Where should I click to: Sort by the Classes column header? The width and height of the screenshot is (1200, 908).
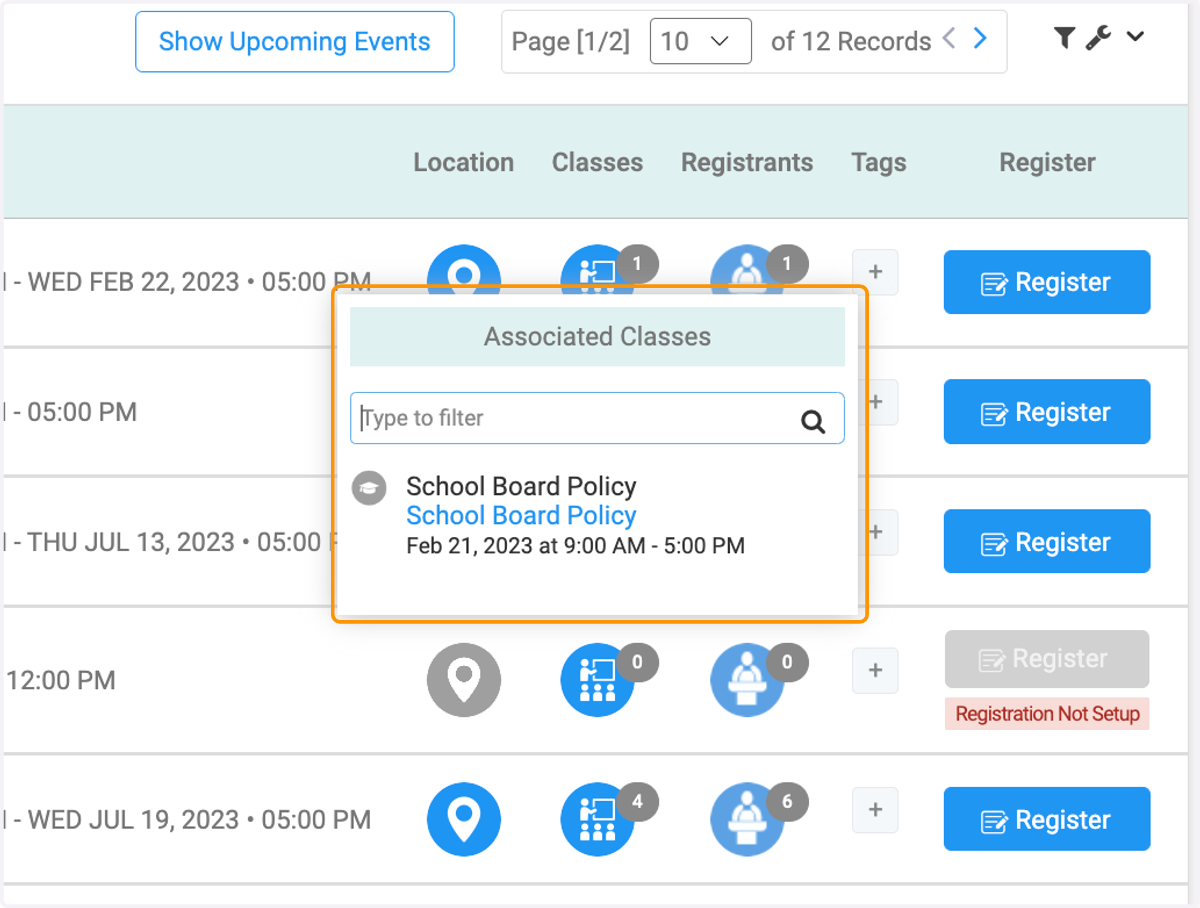point(597,162)
